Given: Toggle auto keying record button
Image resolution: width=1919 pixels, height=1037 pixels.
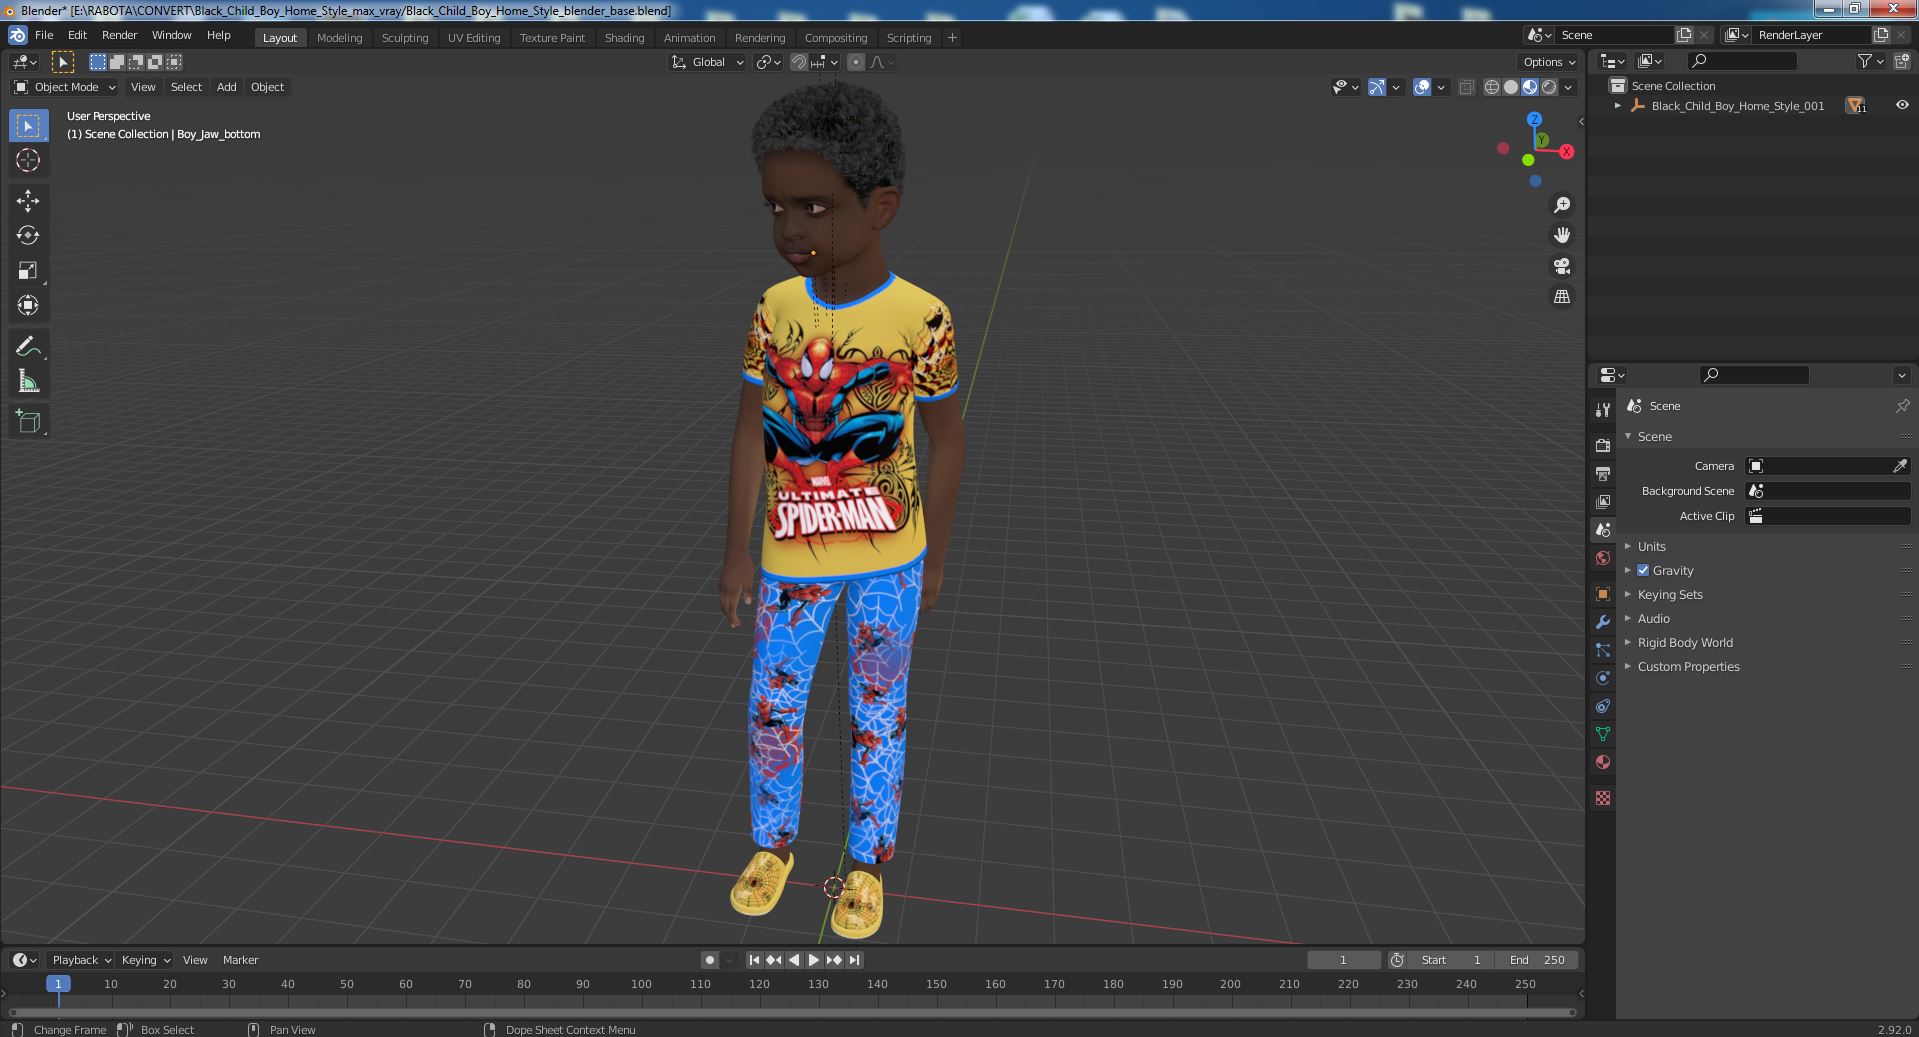Looking at the screenshot, I should tap(710, 960).
